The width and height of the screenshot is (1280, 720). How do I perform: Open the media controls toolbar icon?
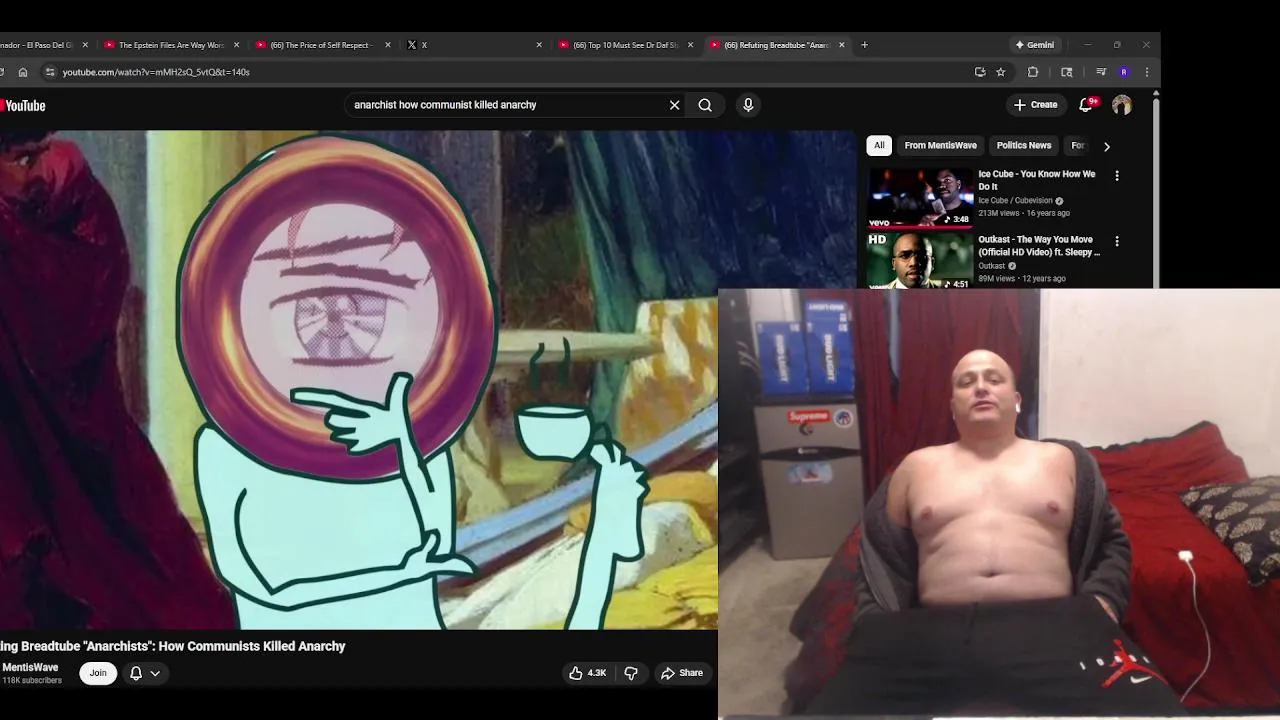1101,72
